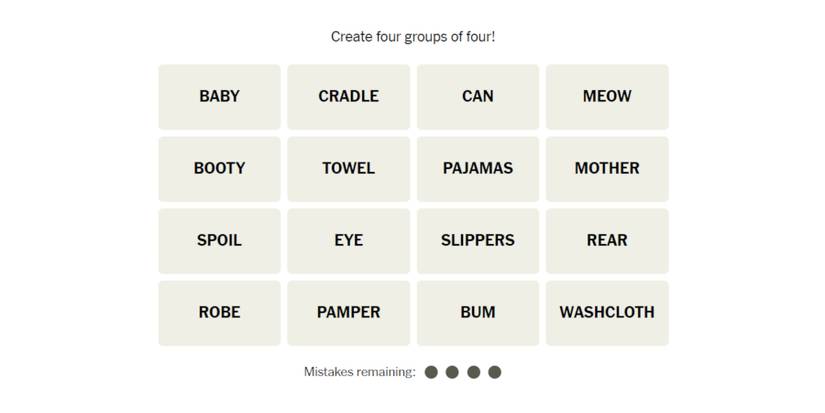Screen dimensions: 825x413
Task: Click the TOWEL tile
Action: pos(348,169)
